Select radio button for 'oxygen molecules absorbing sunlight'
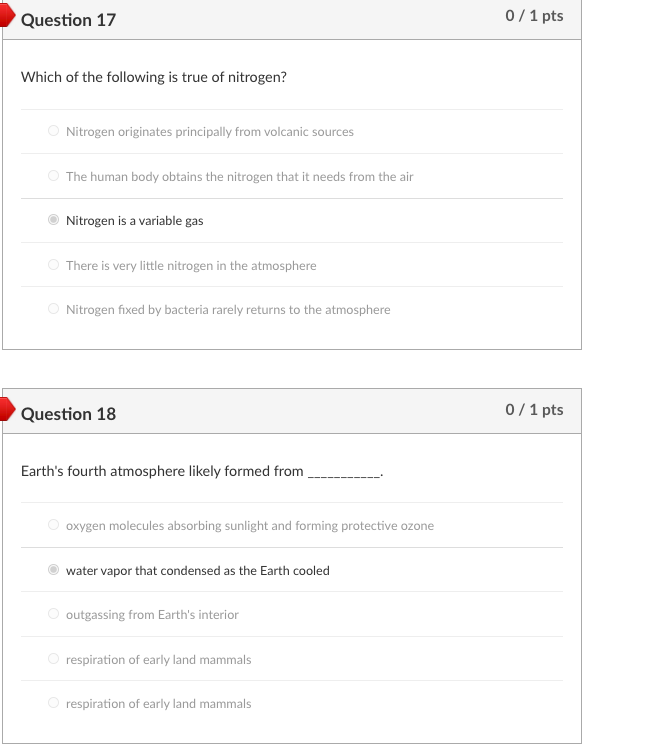 tap(53, 525)
